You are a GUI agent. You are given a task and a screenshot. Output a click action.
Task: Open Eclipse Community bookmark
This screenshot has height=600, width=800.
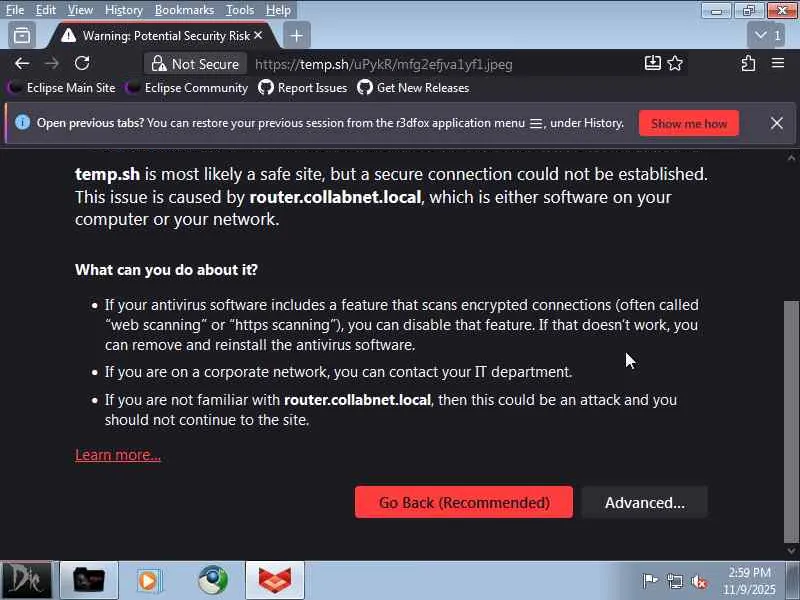pos(186,88)
